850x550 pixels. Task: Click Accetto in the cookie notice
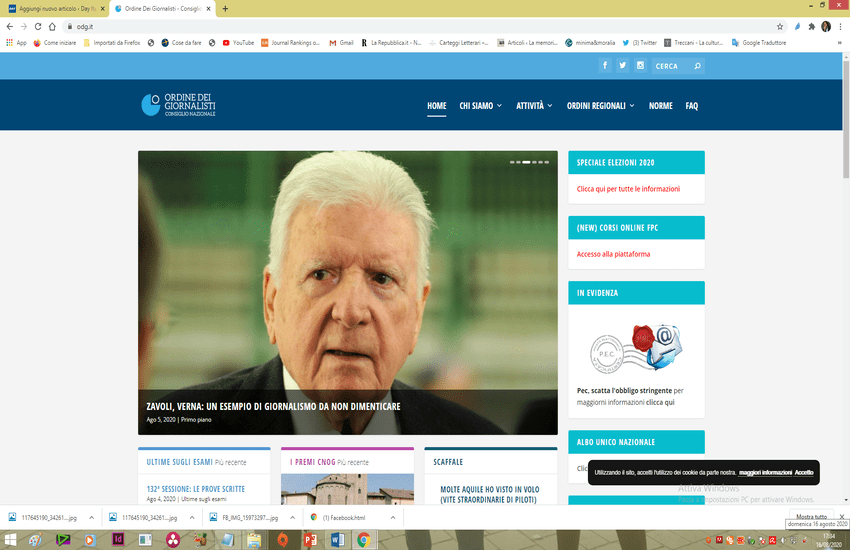tap(804, 472)
